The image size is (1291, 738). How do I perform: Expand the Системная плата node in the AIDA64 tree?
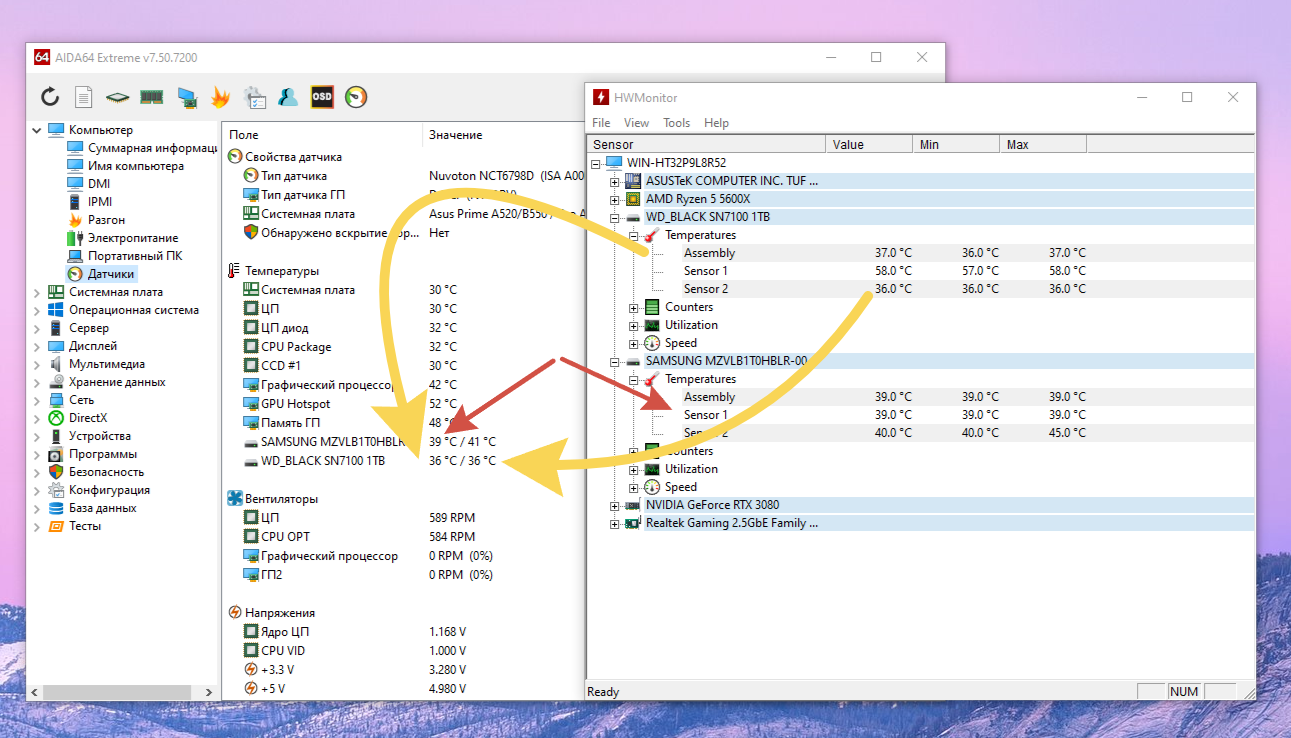click(x=37, y=292)
